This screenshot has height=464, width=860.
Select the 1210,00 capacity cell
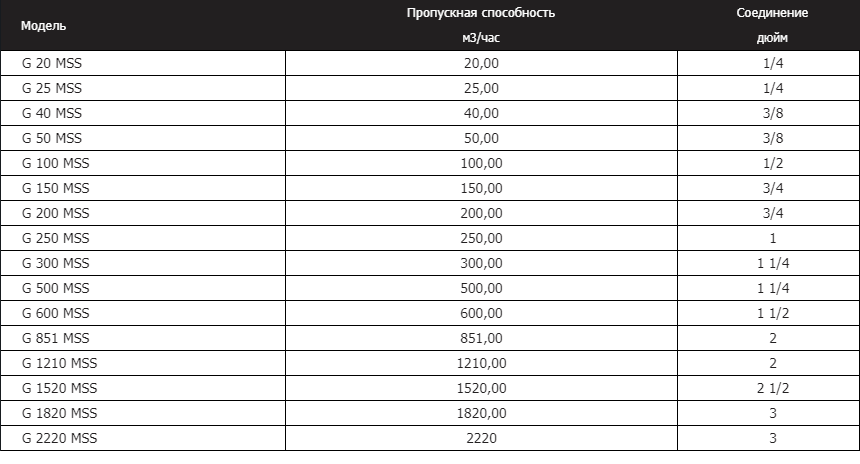[481, 363]
